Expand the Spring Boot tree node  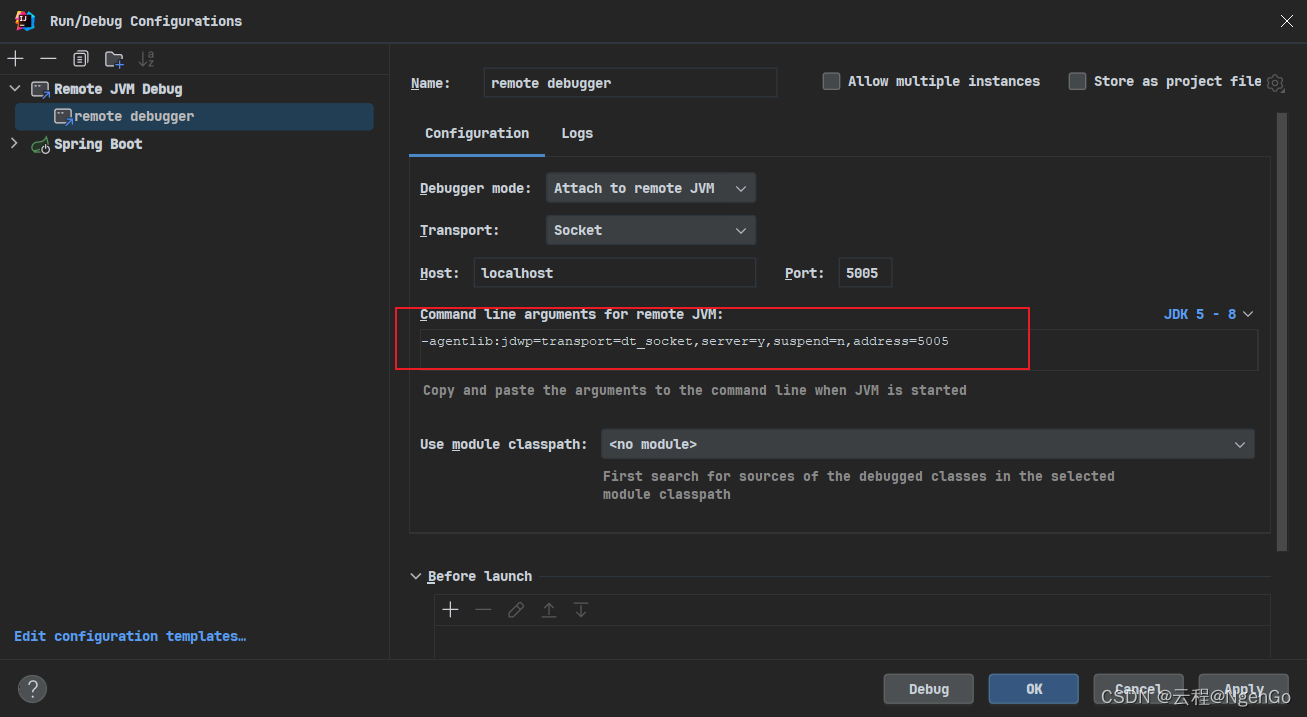click(14, 143)
